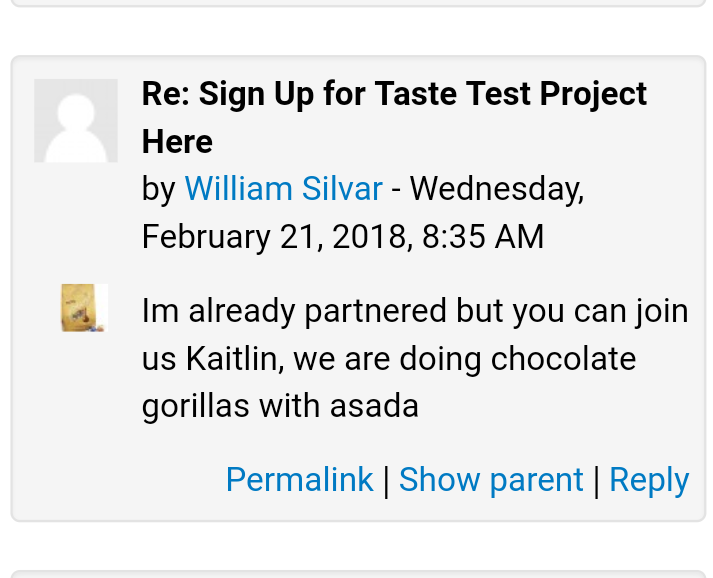This screenshot has width=713, height=578.
Task: Click the Permalink link
Action: click(300, 479)
